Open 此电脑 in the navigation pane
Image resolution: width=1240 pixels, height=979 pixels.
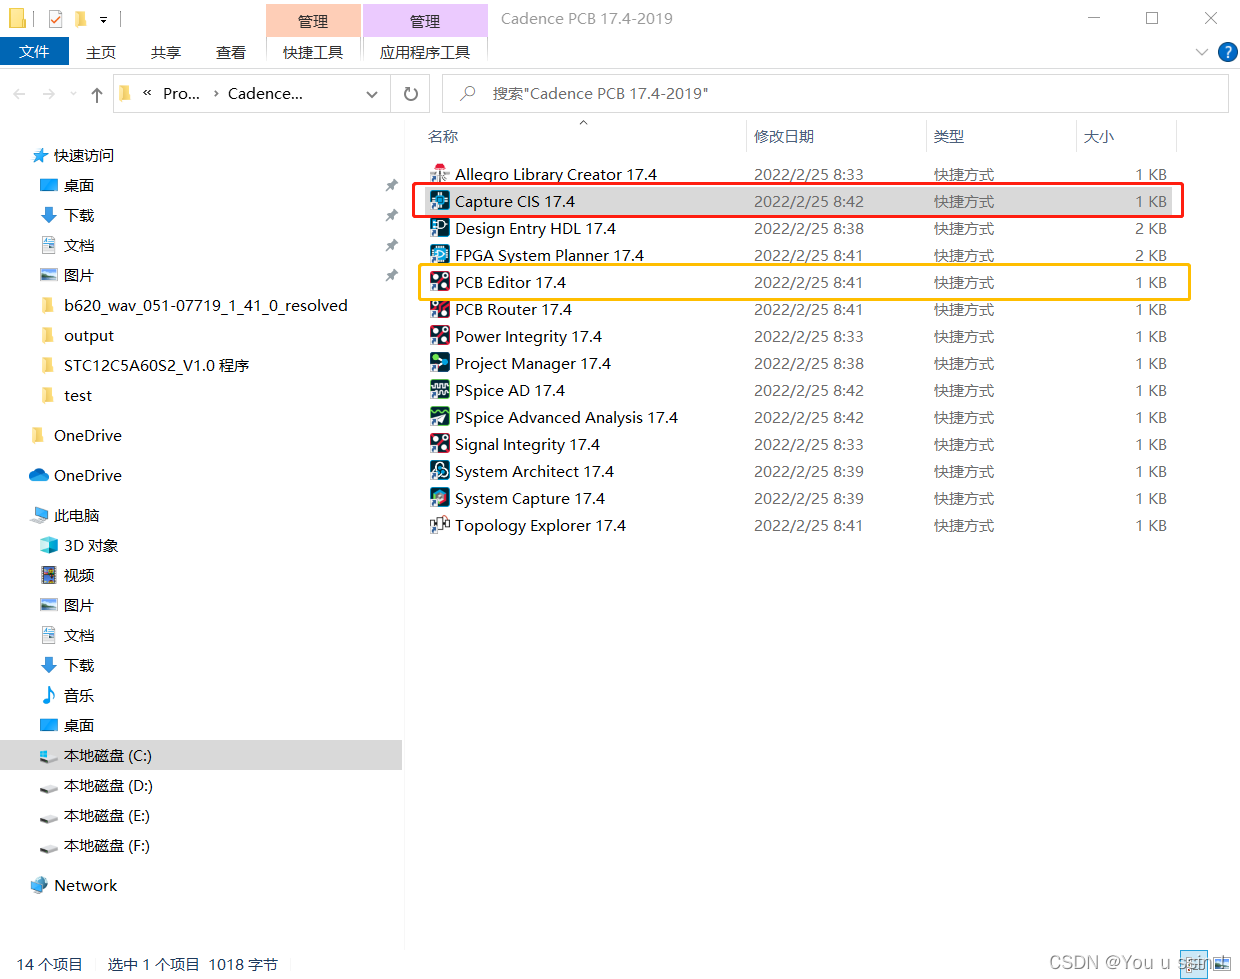click(x=76, y=516)
